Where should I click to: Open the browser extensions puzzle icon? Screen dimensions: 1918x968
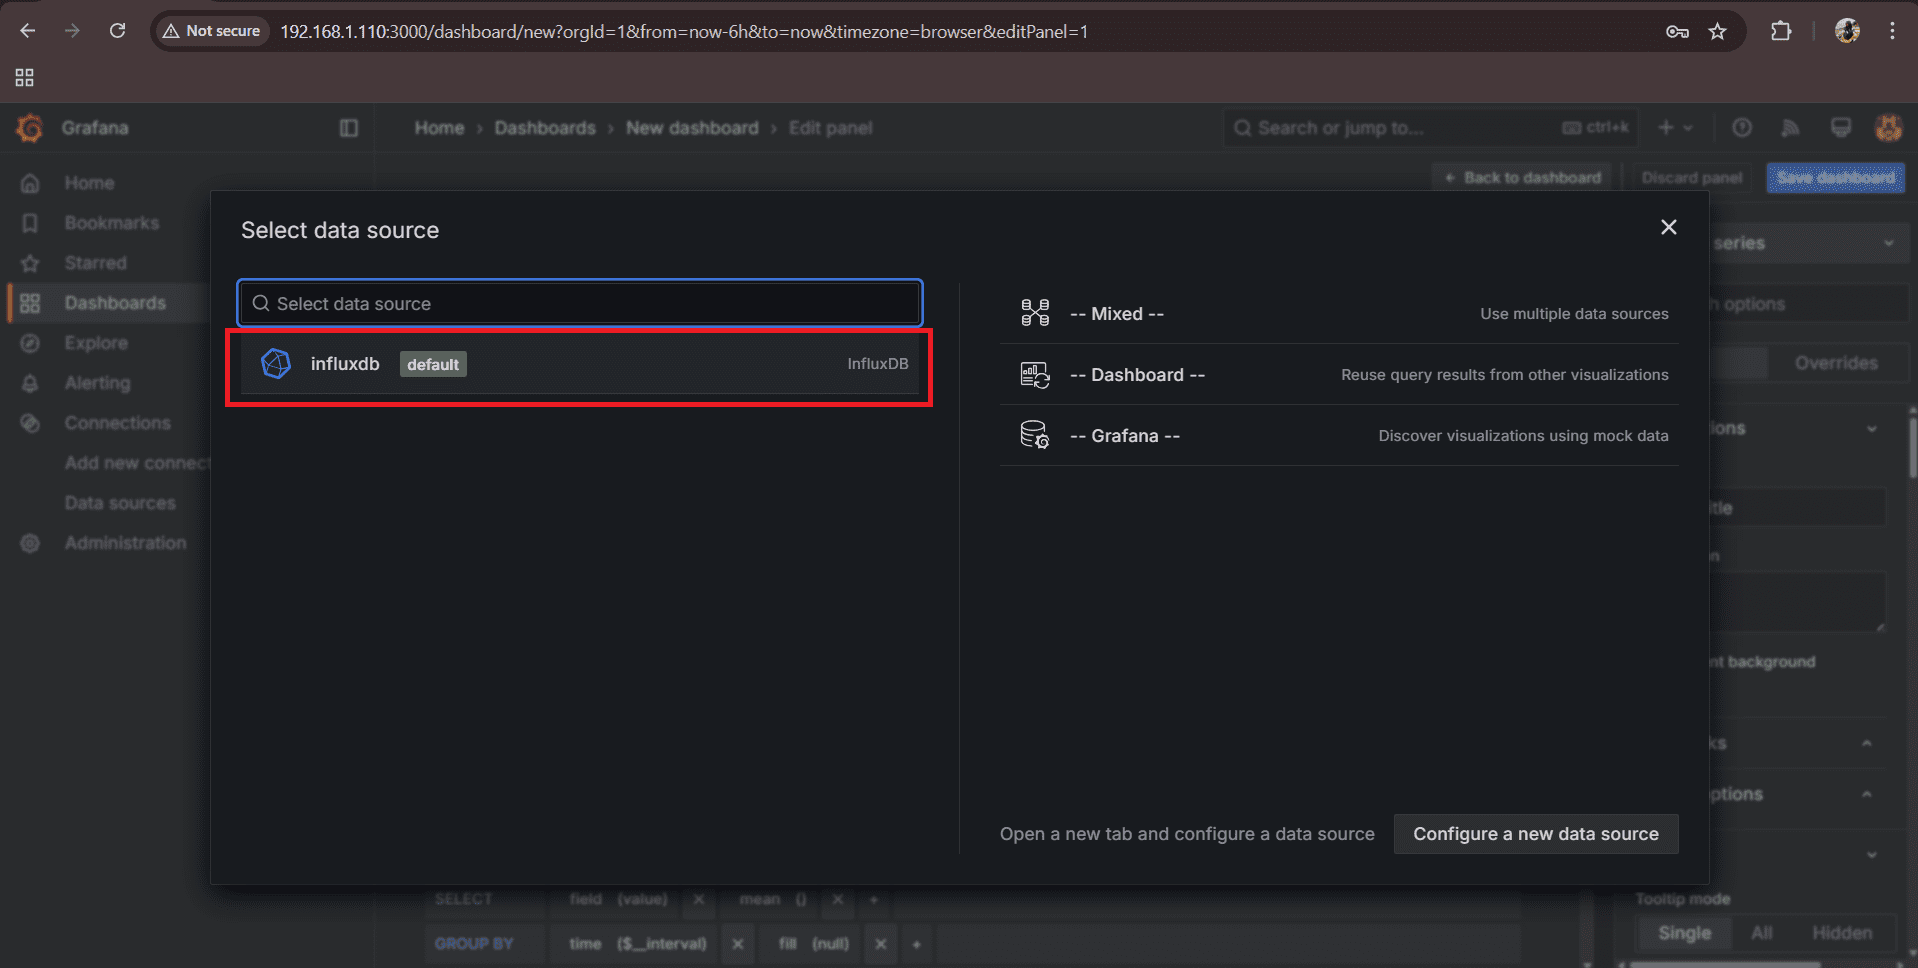coord(1780,31)
